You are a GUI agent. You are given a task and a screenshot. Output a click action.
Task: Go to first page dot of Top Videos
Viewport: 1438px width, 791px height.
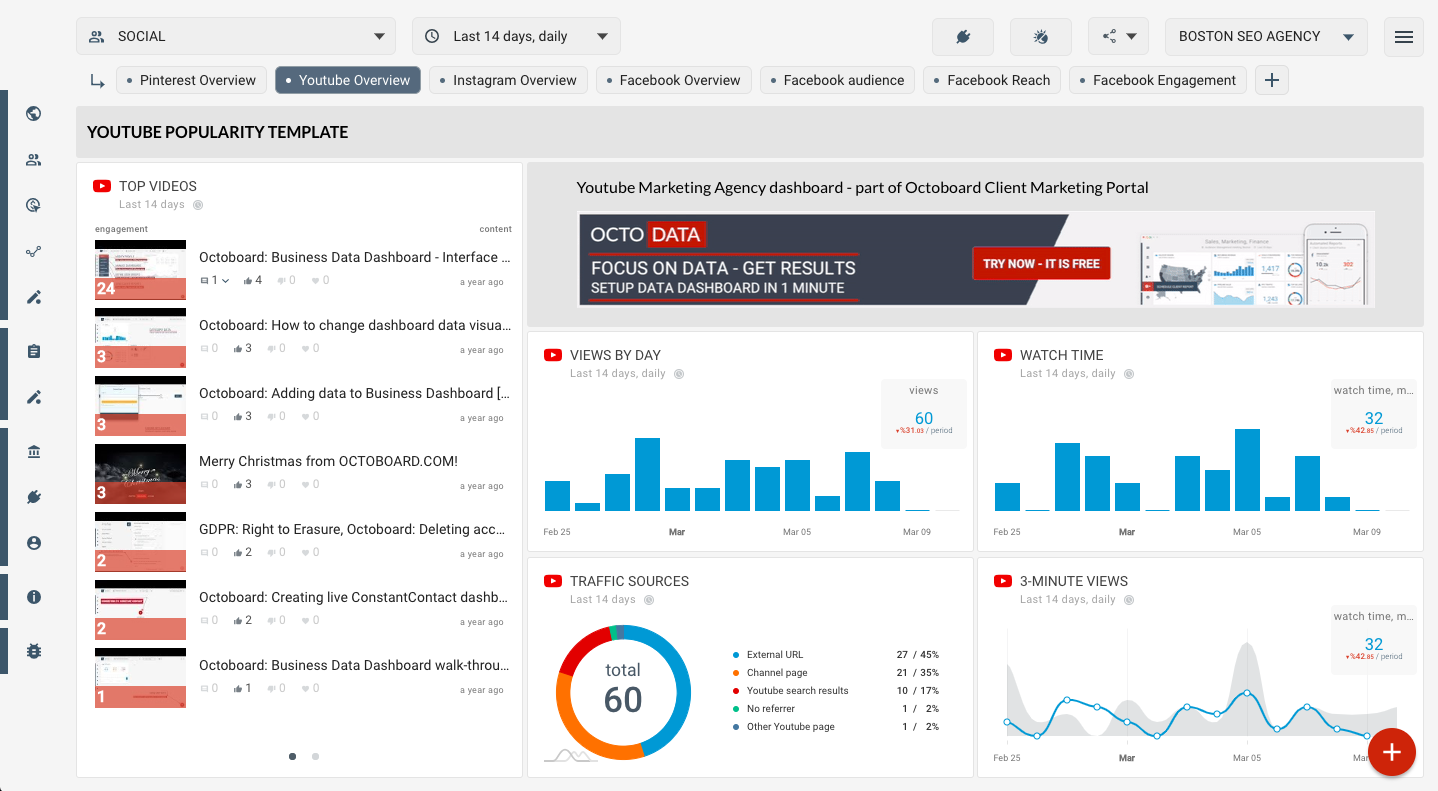pyautogui.click(x=292, y=757)
